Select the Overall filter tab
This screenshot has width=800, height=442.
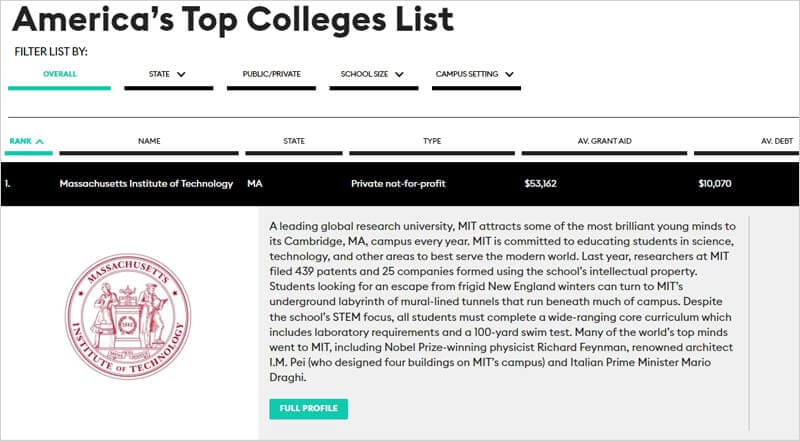coord(59,74)
